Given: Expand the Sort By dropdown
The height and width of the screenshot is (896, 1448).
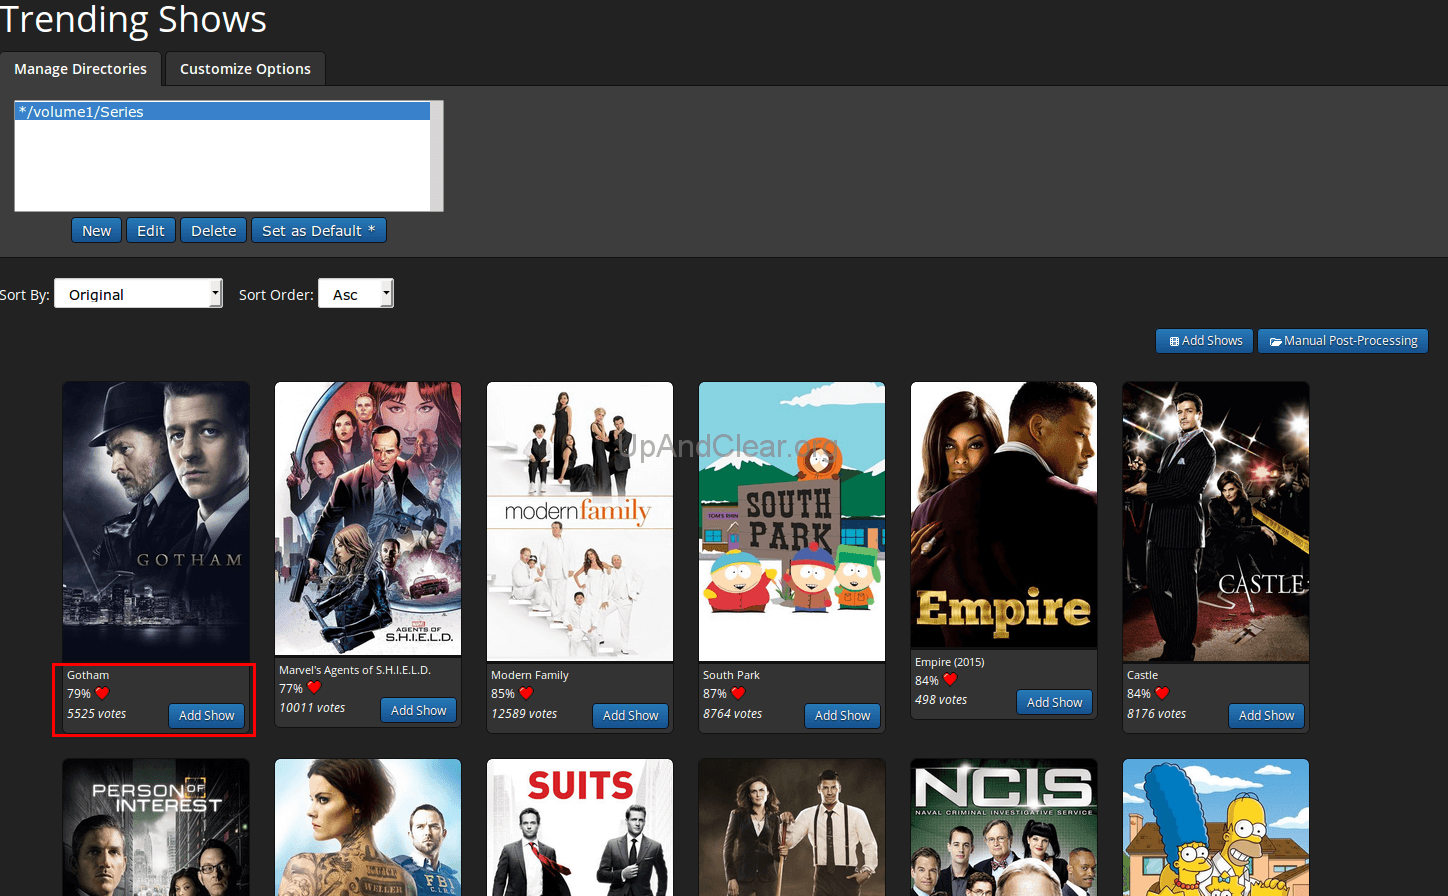Looking at the screenshot, I should 138,294.
